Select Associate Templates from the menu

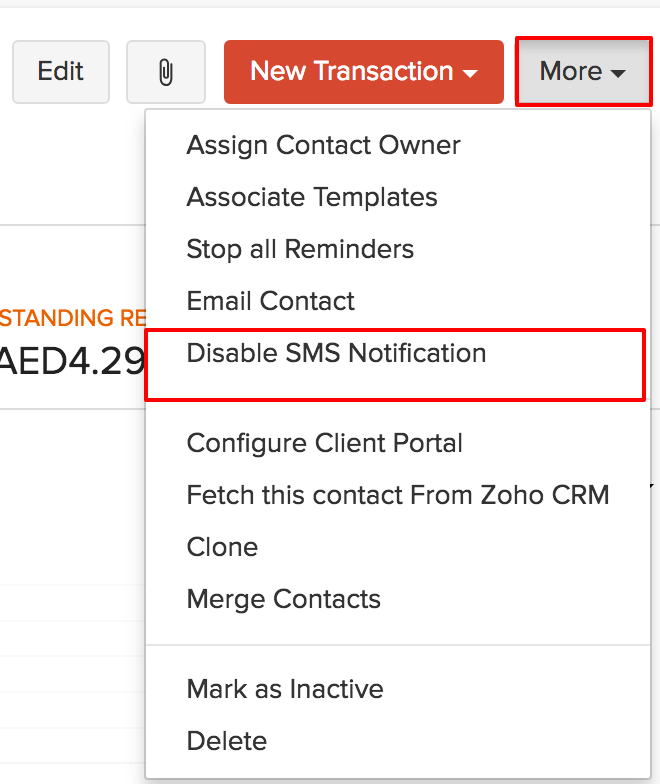coord(312,197)
